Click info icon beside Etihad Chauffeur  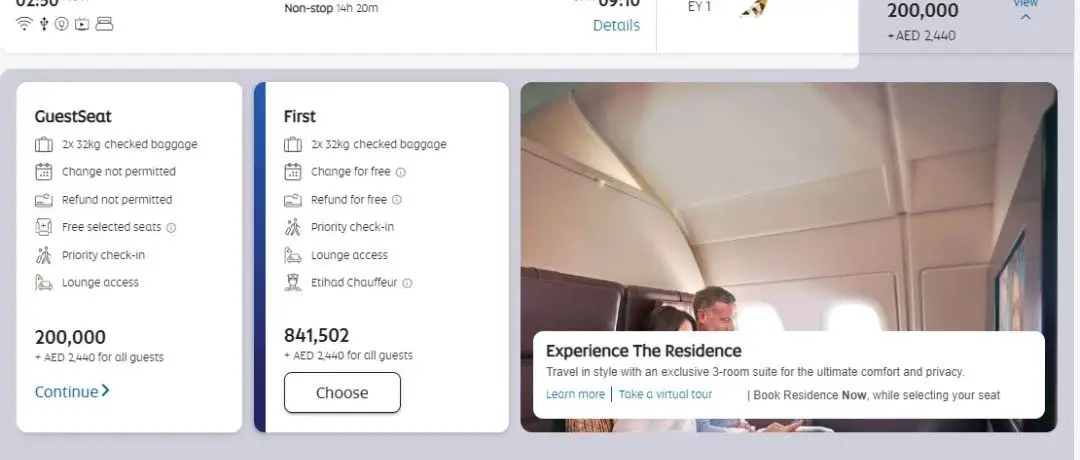tap(407, 283)
